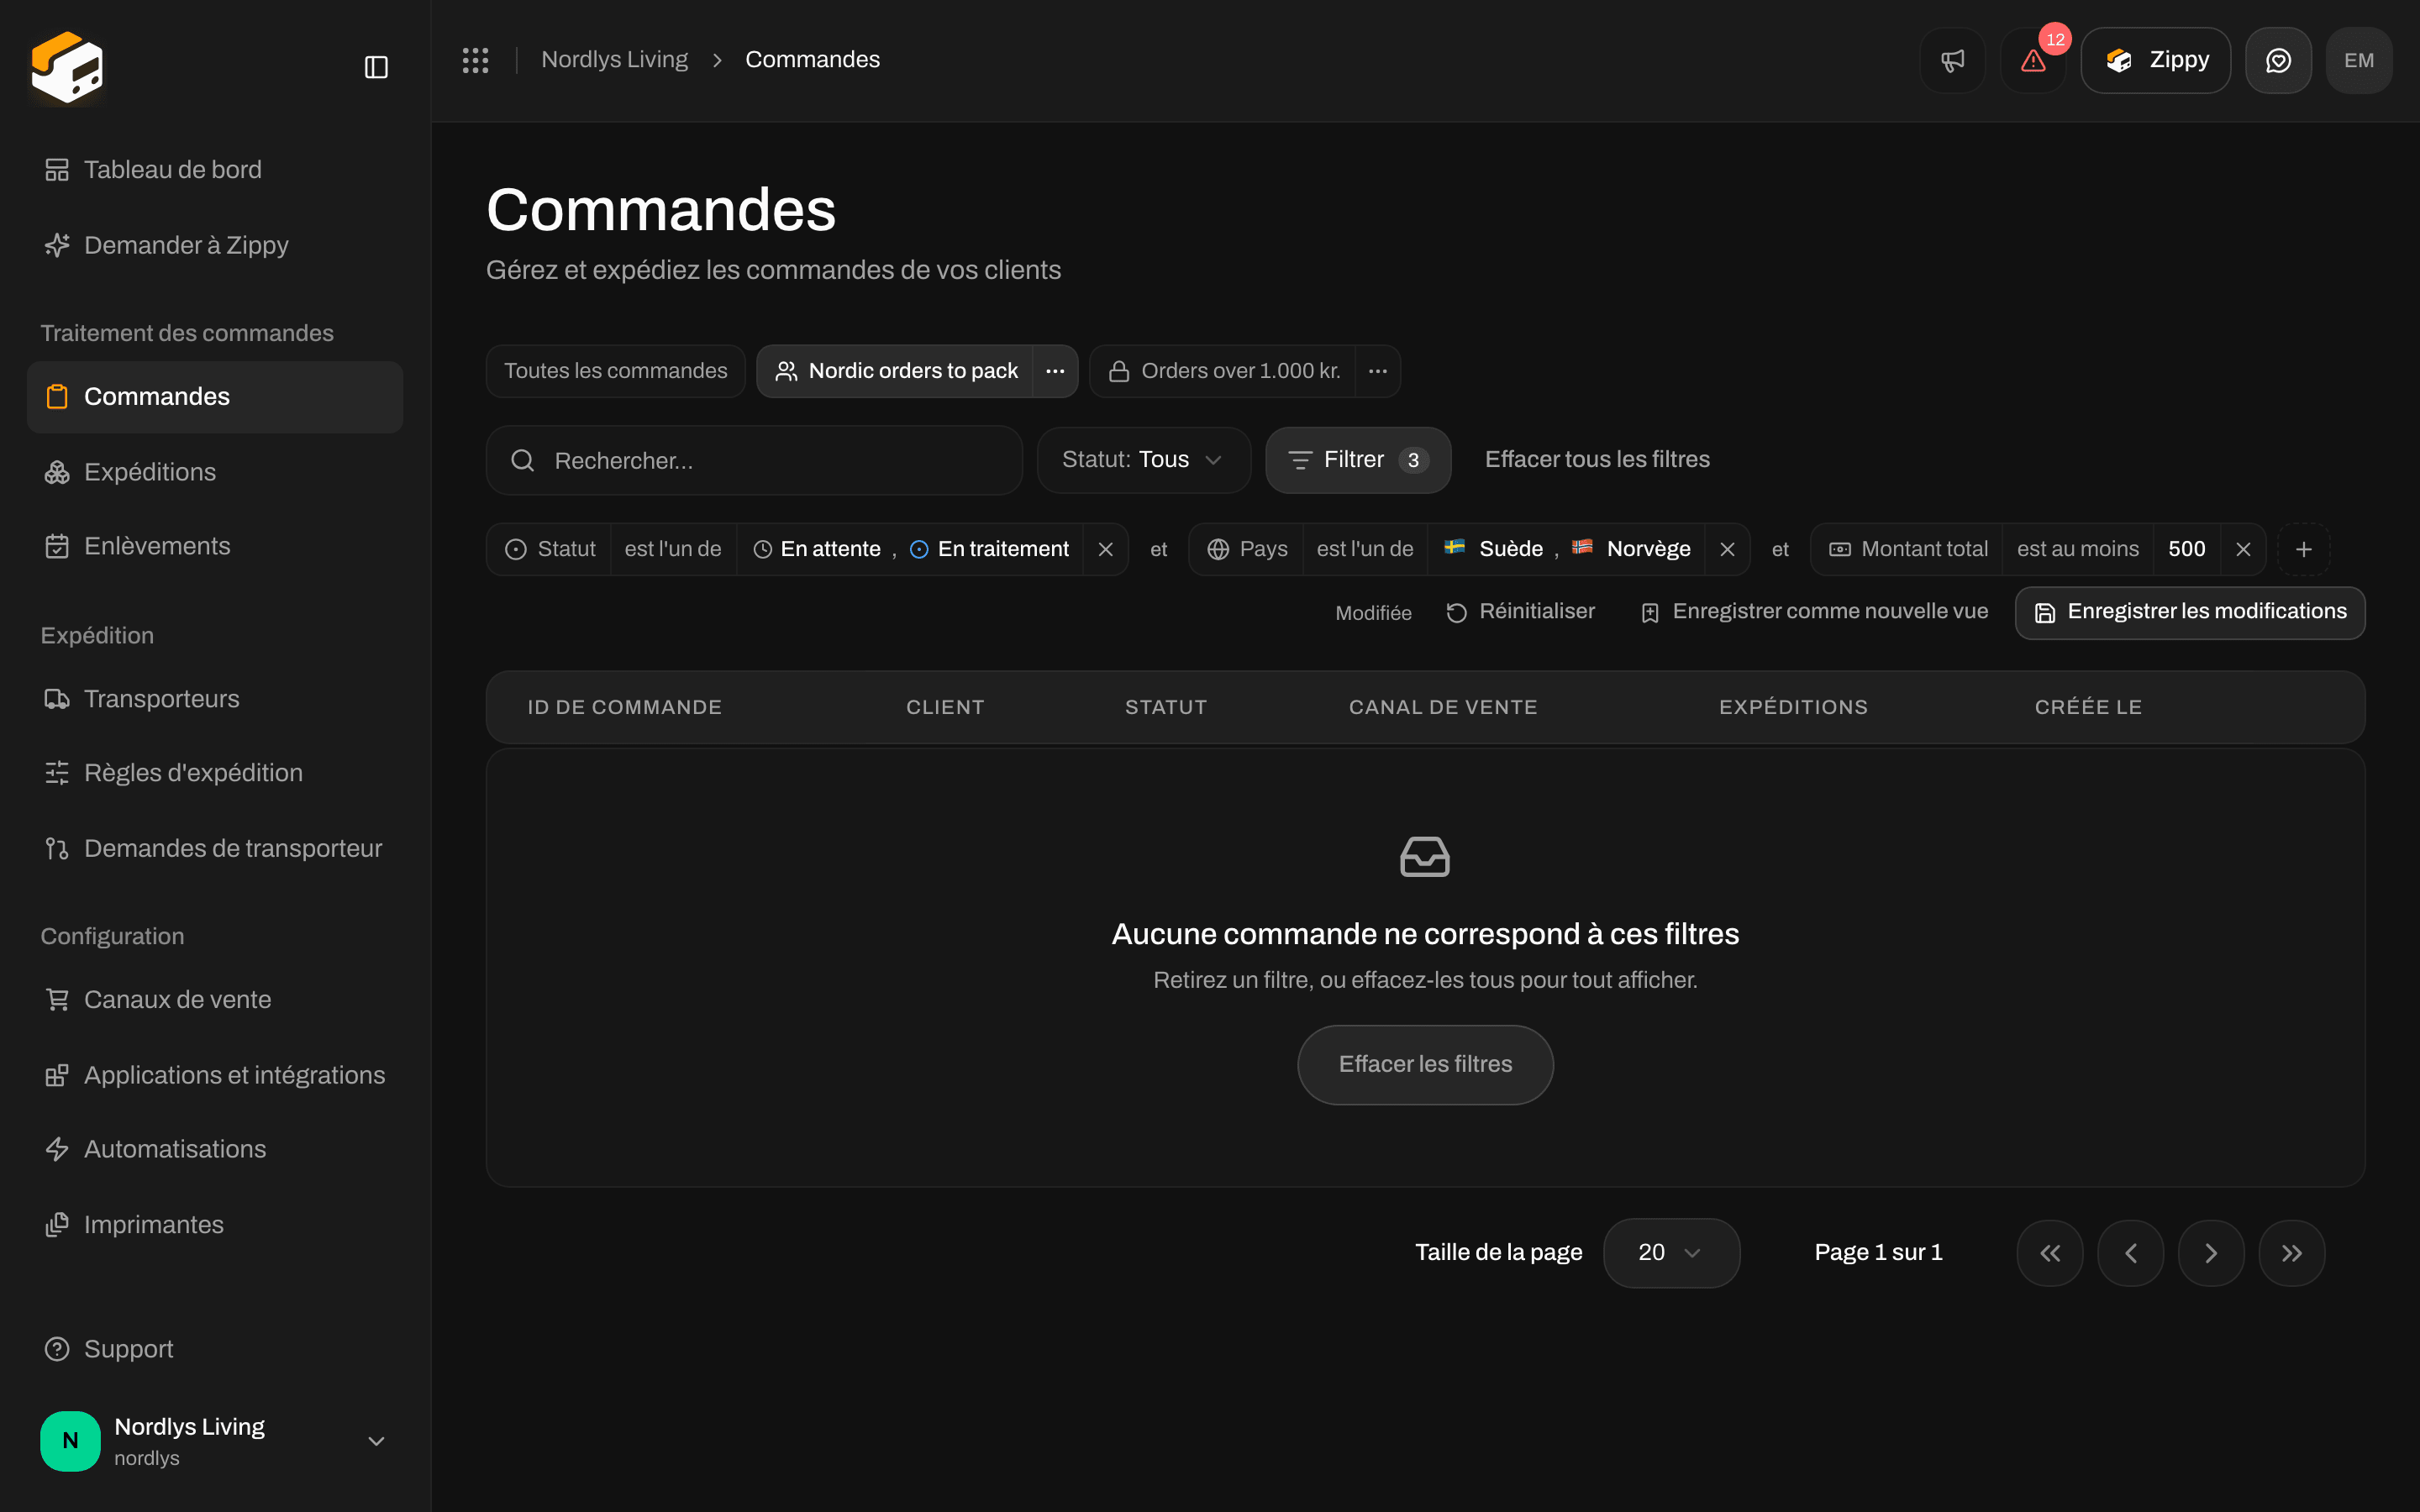This screenshot has height=1512, width=2420.
Task: Change Pays operator est l'un de
Action: pos(1365,549)
